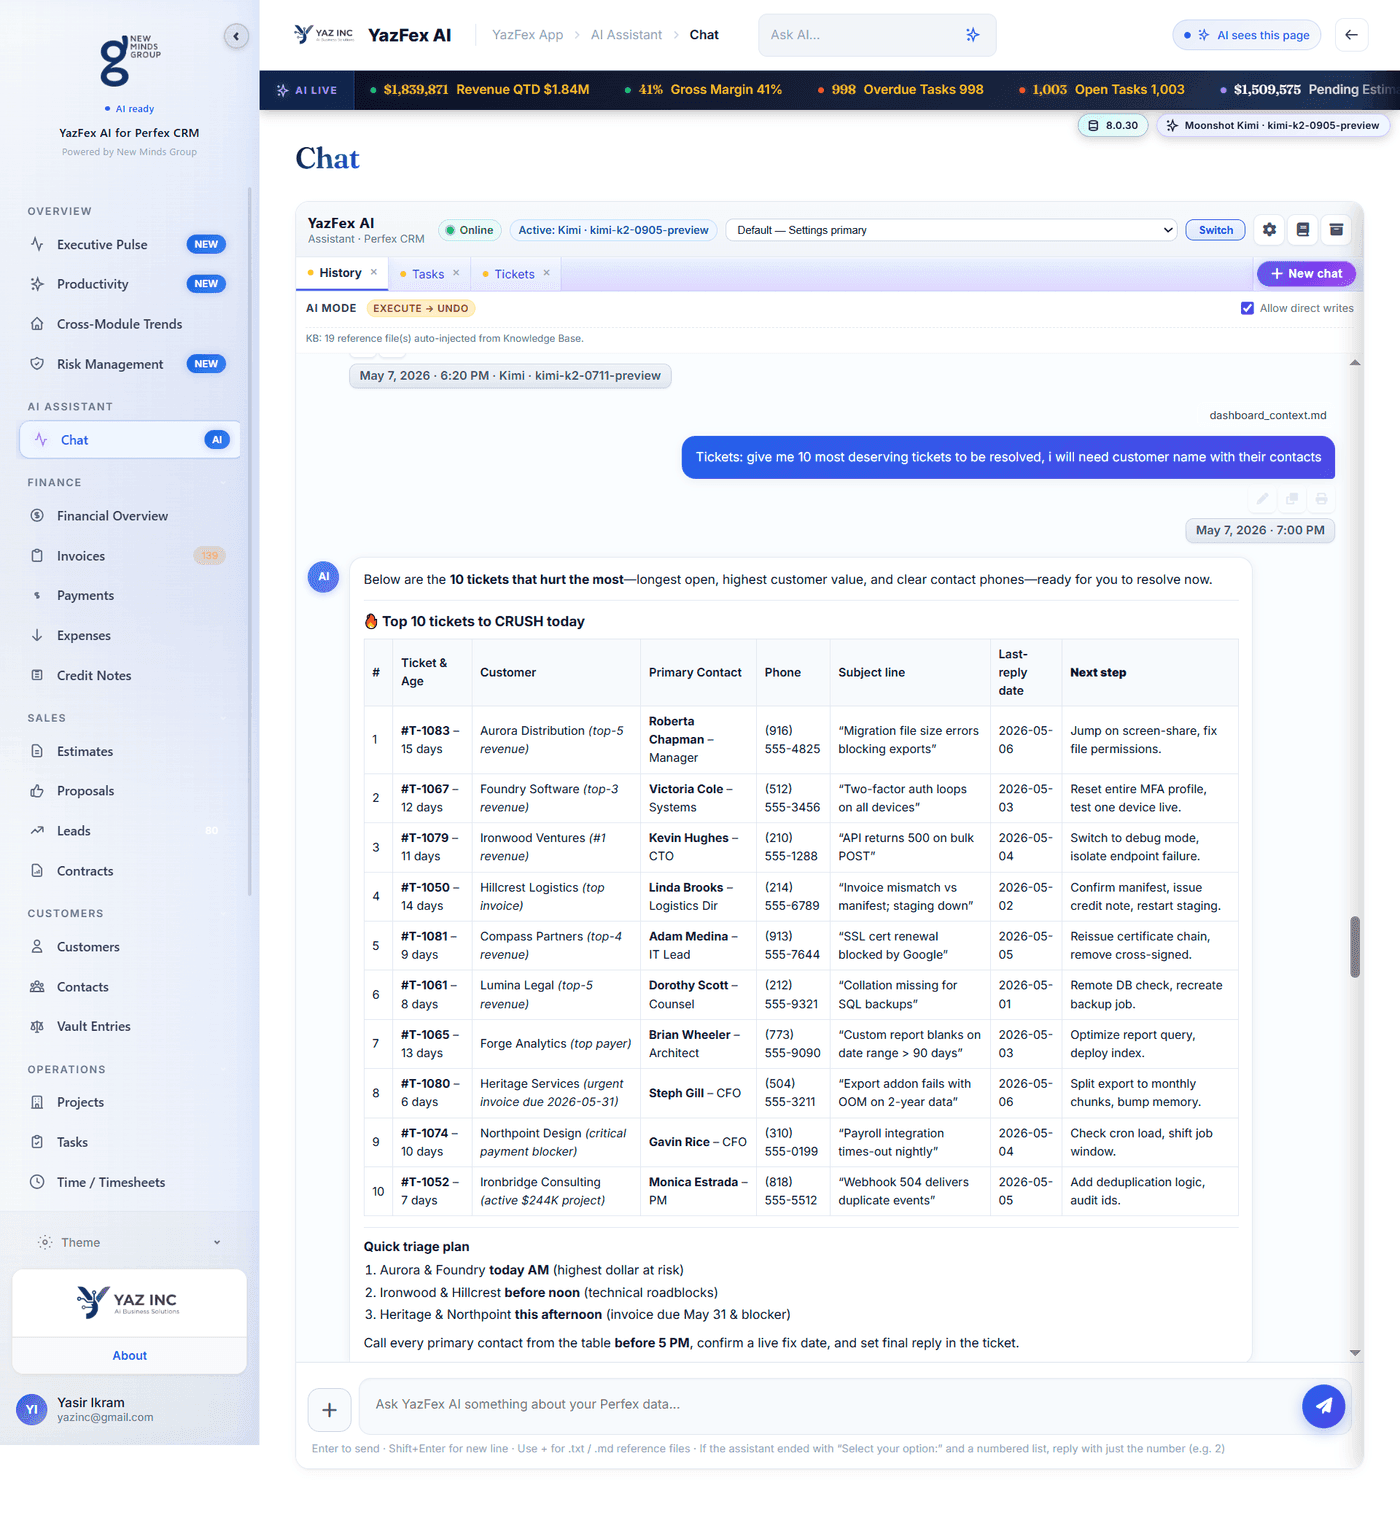The width and height of the screenshot is (1400, 1528).
Task: Open Contacts in sidebar
Action: coord(130,987)
